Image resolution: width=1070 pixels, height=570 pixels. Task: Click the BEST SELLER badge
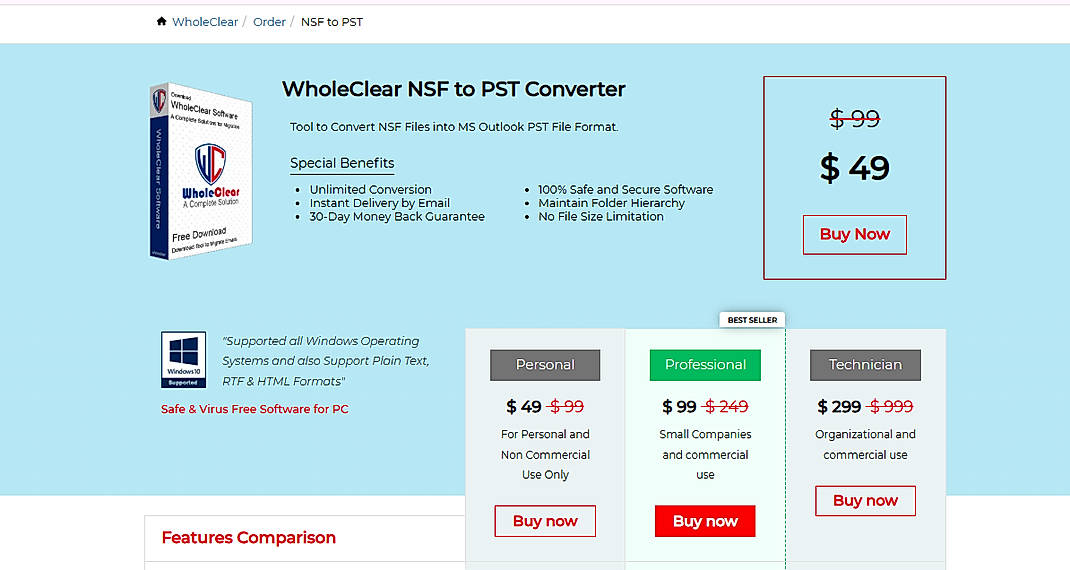(x=752, y=319)
